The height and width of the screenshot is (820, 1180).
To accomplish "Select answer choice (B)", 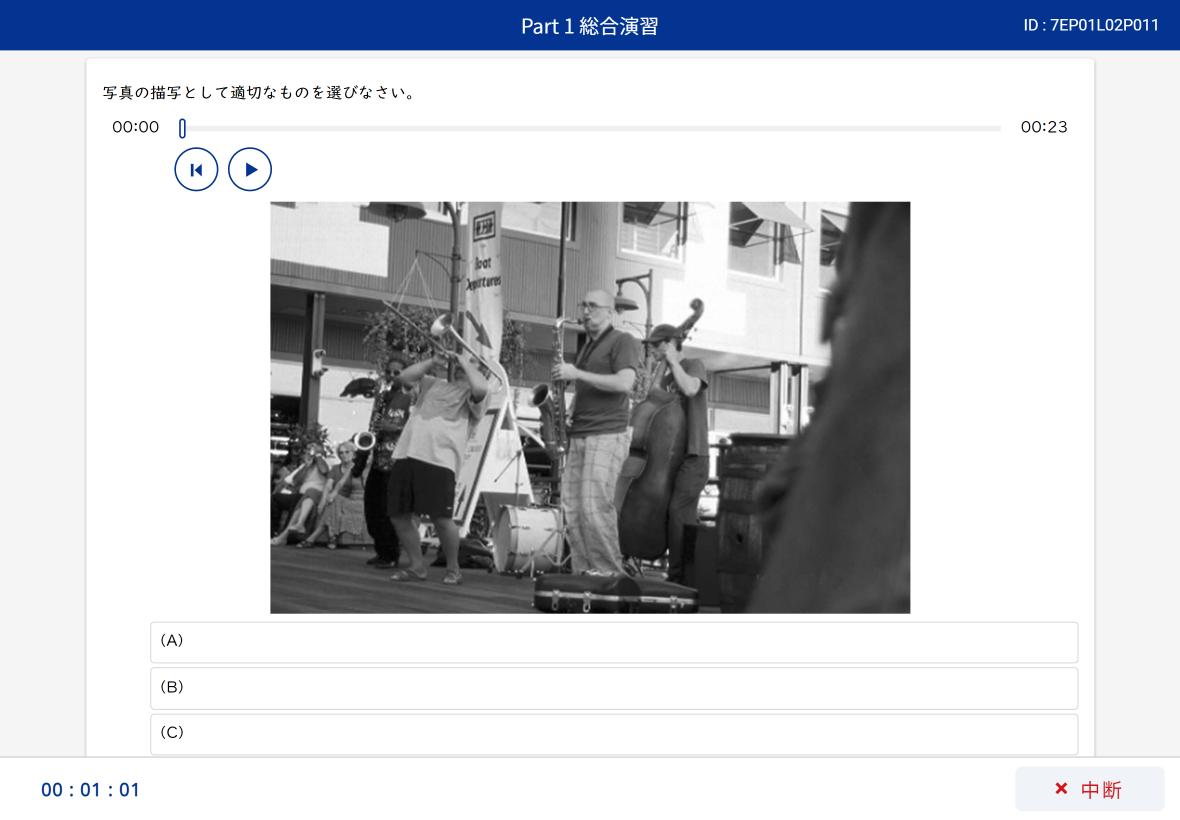I will (613, 688).
